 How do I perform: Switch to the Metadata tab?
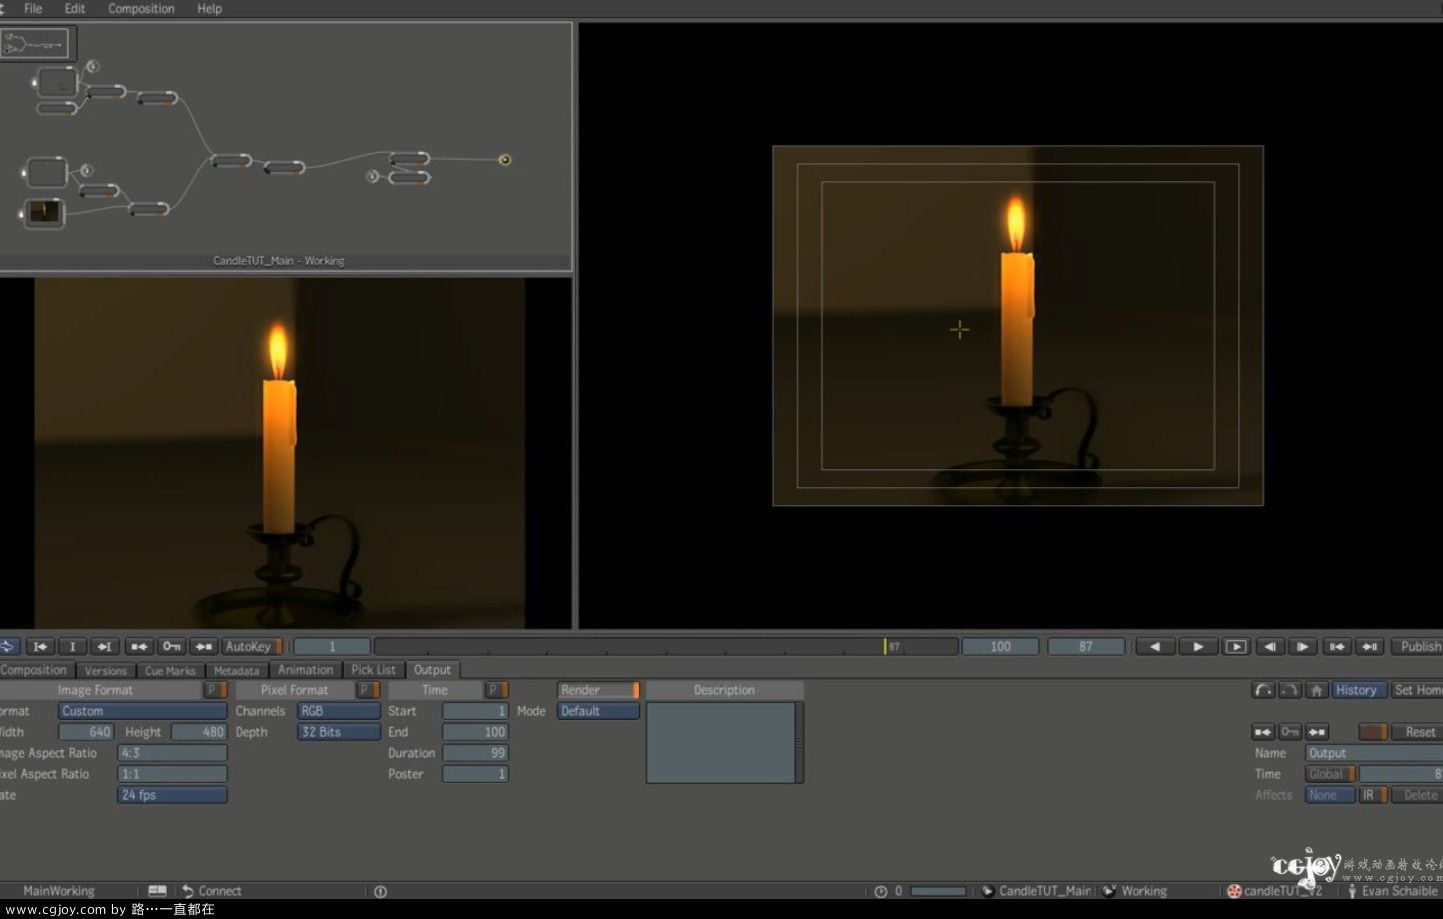[x=237, y=670]
